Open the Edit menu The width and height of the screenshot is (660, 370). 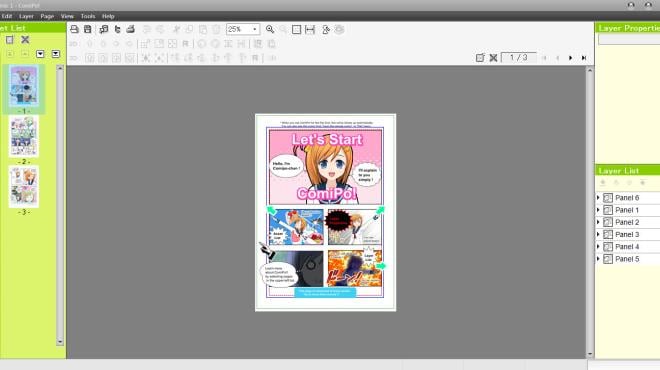click(7, 16)
